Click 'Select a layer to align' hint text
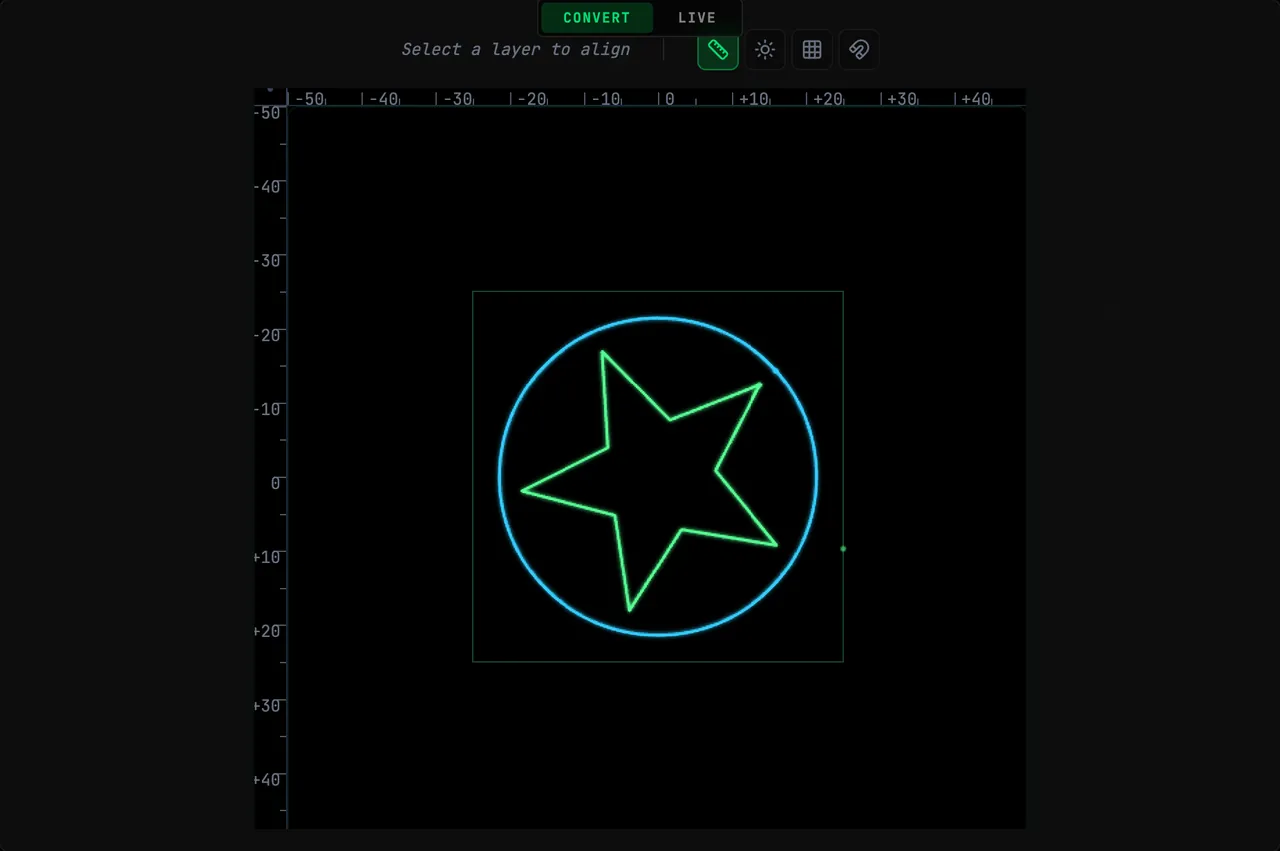Screen dimensions: 1280x851 click(x=516, y=49)
